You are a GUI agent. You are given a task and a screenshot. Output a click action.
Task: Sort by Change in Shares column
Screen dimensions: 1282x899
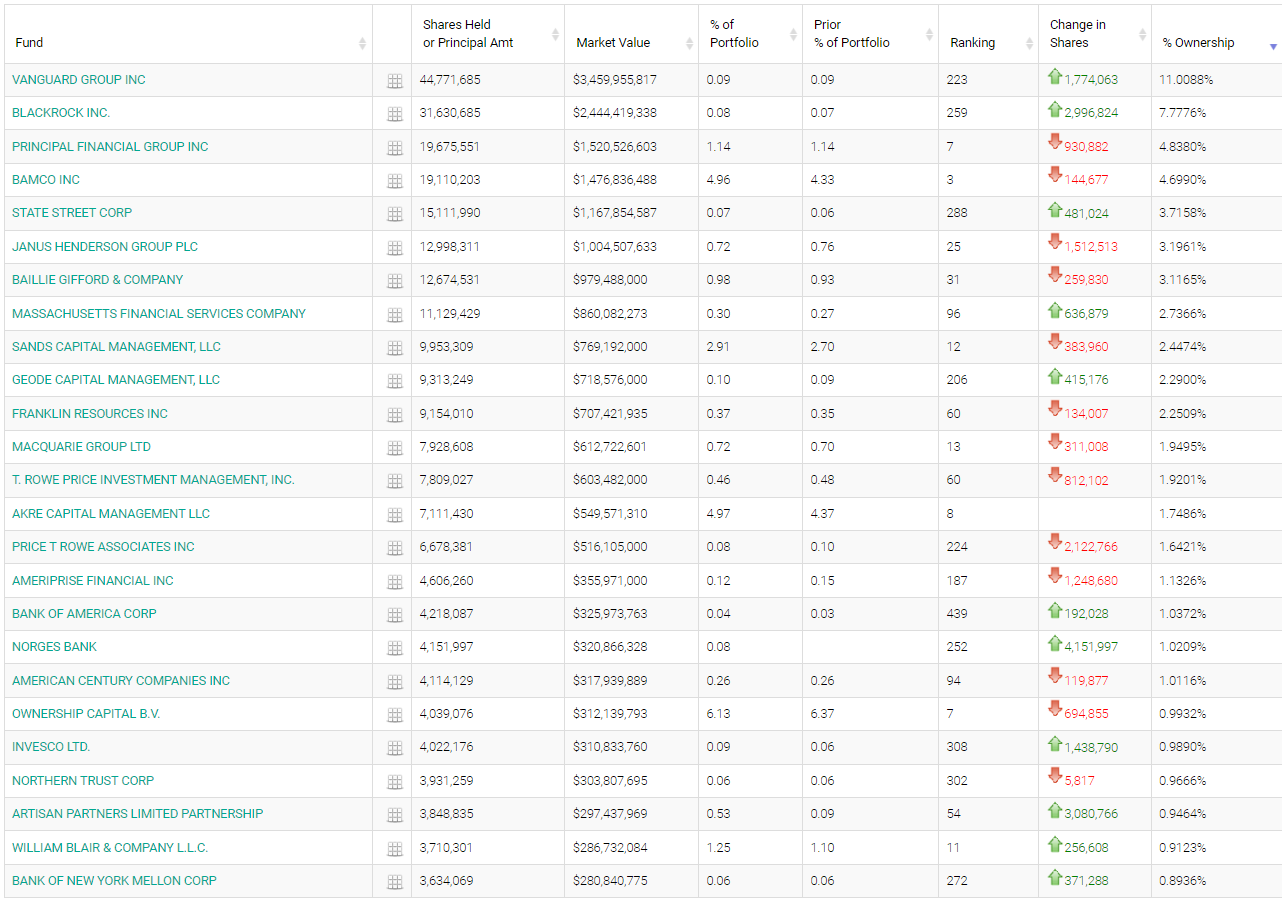point(1095,34)
